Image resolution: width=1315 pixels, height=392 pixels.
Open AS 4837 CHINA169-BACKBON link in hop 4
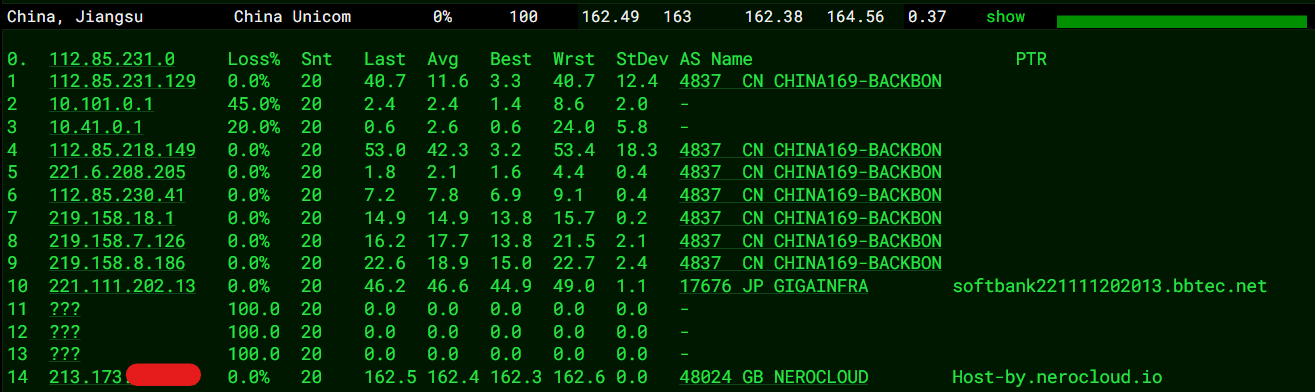click(x=810, y=150)
